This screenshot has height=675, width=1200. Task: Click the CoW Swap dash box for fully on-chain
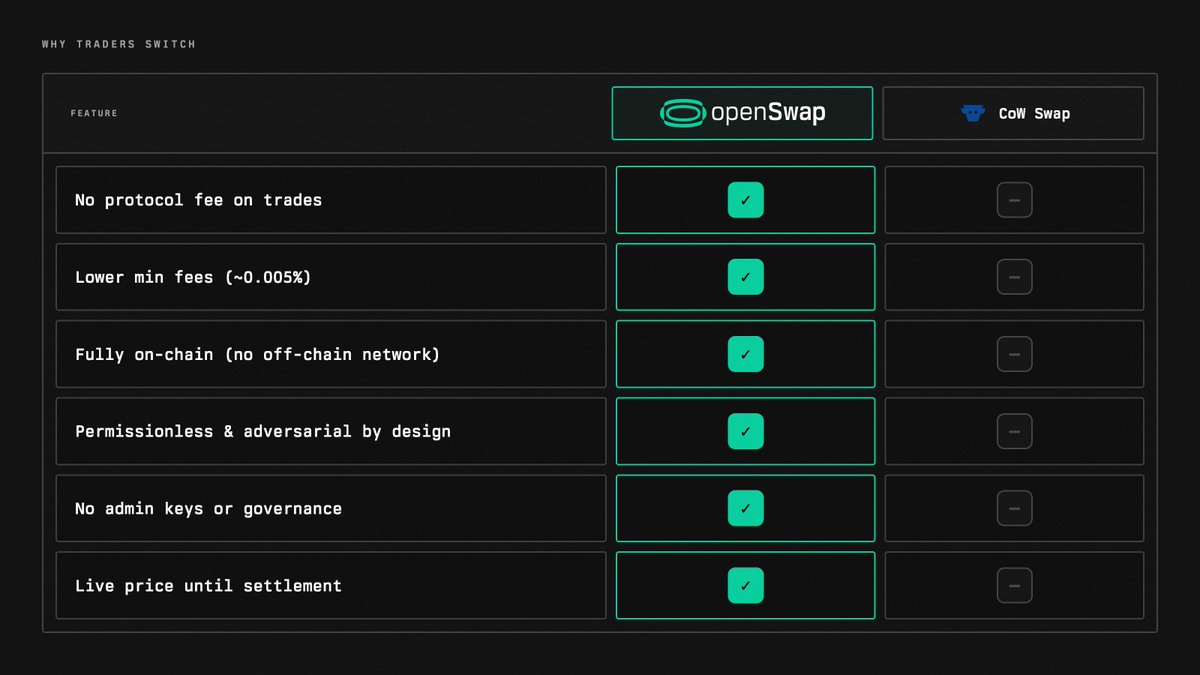(1014, 354)
